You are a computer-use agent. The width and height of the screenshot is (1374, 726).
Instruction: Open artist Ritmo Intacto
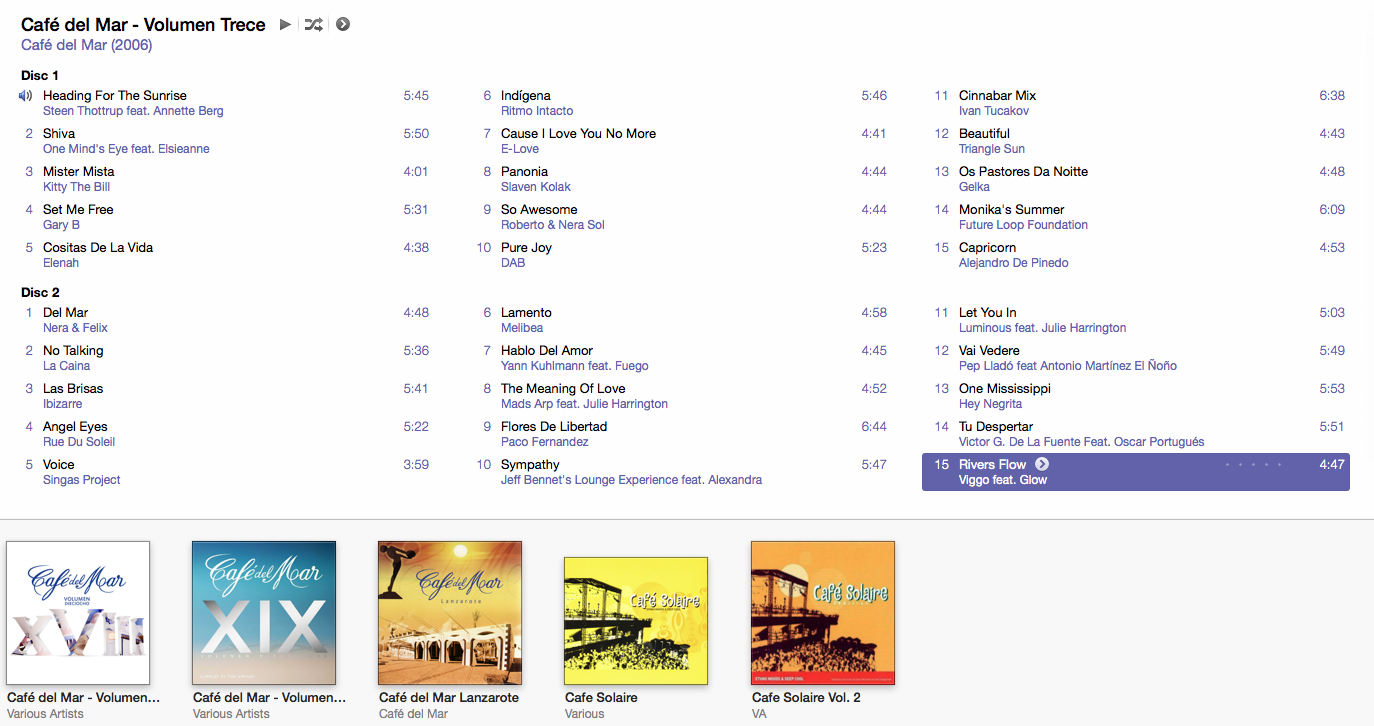tap(537, 111)
